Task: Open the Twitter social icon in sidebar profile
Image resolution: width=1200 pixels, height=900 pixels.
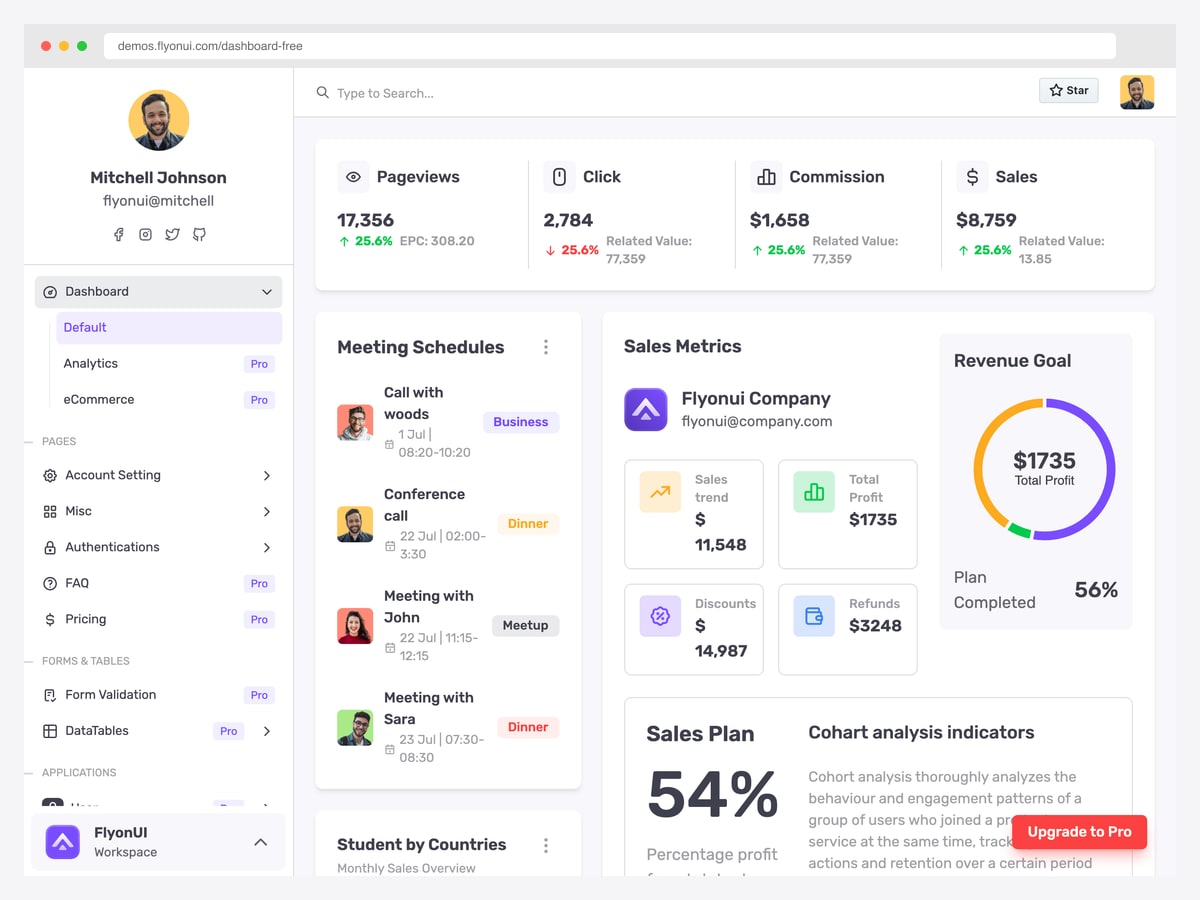Action: (x=172, y=234)
